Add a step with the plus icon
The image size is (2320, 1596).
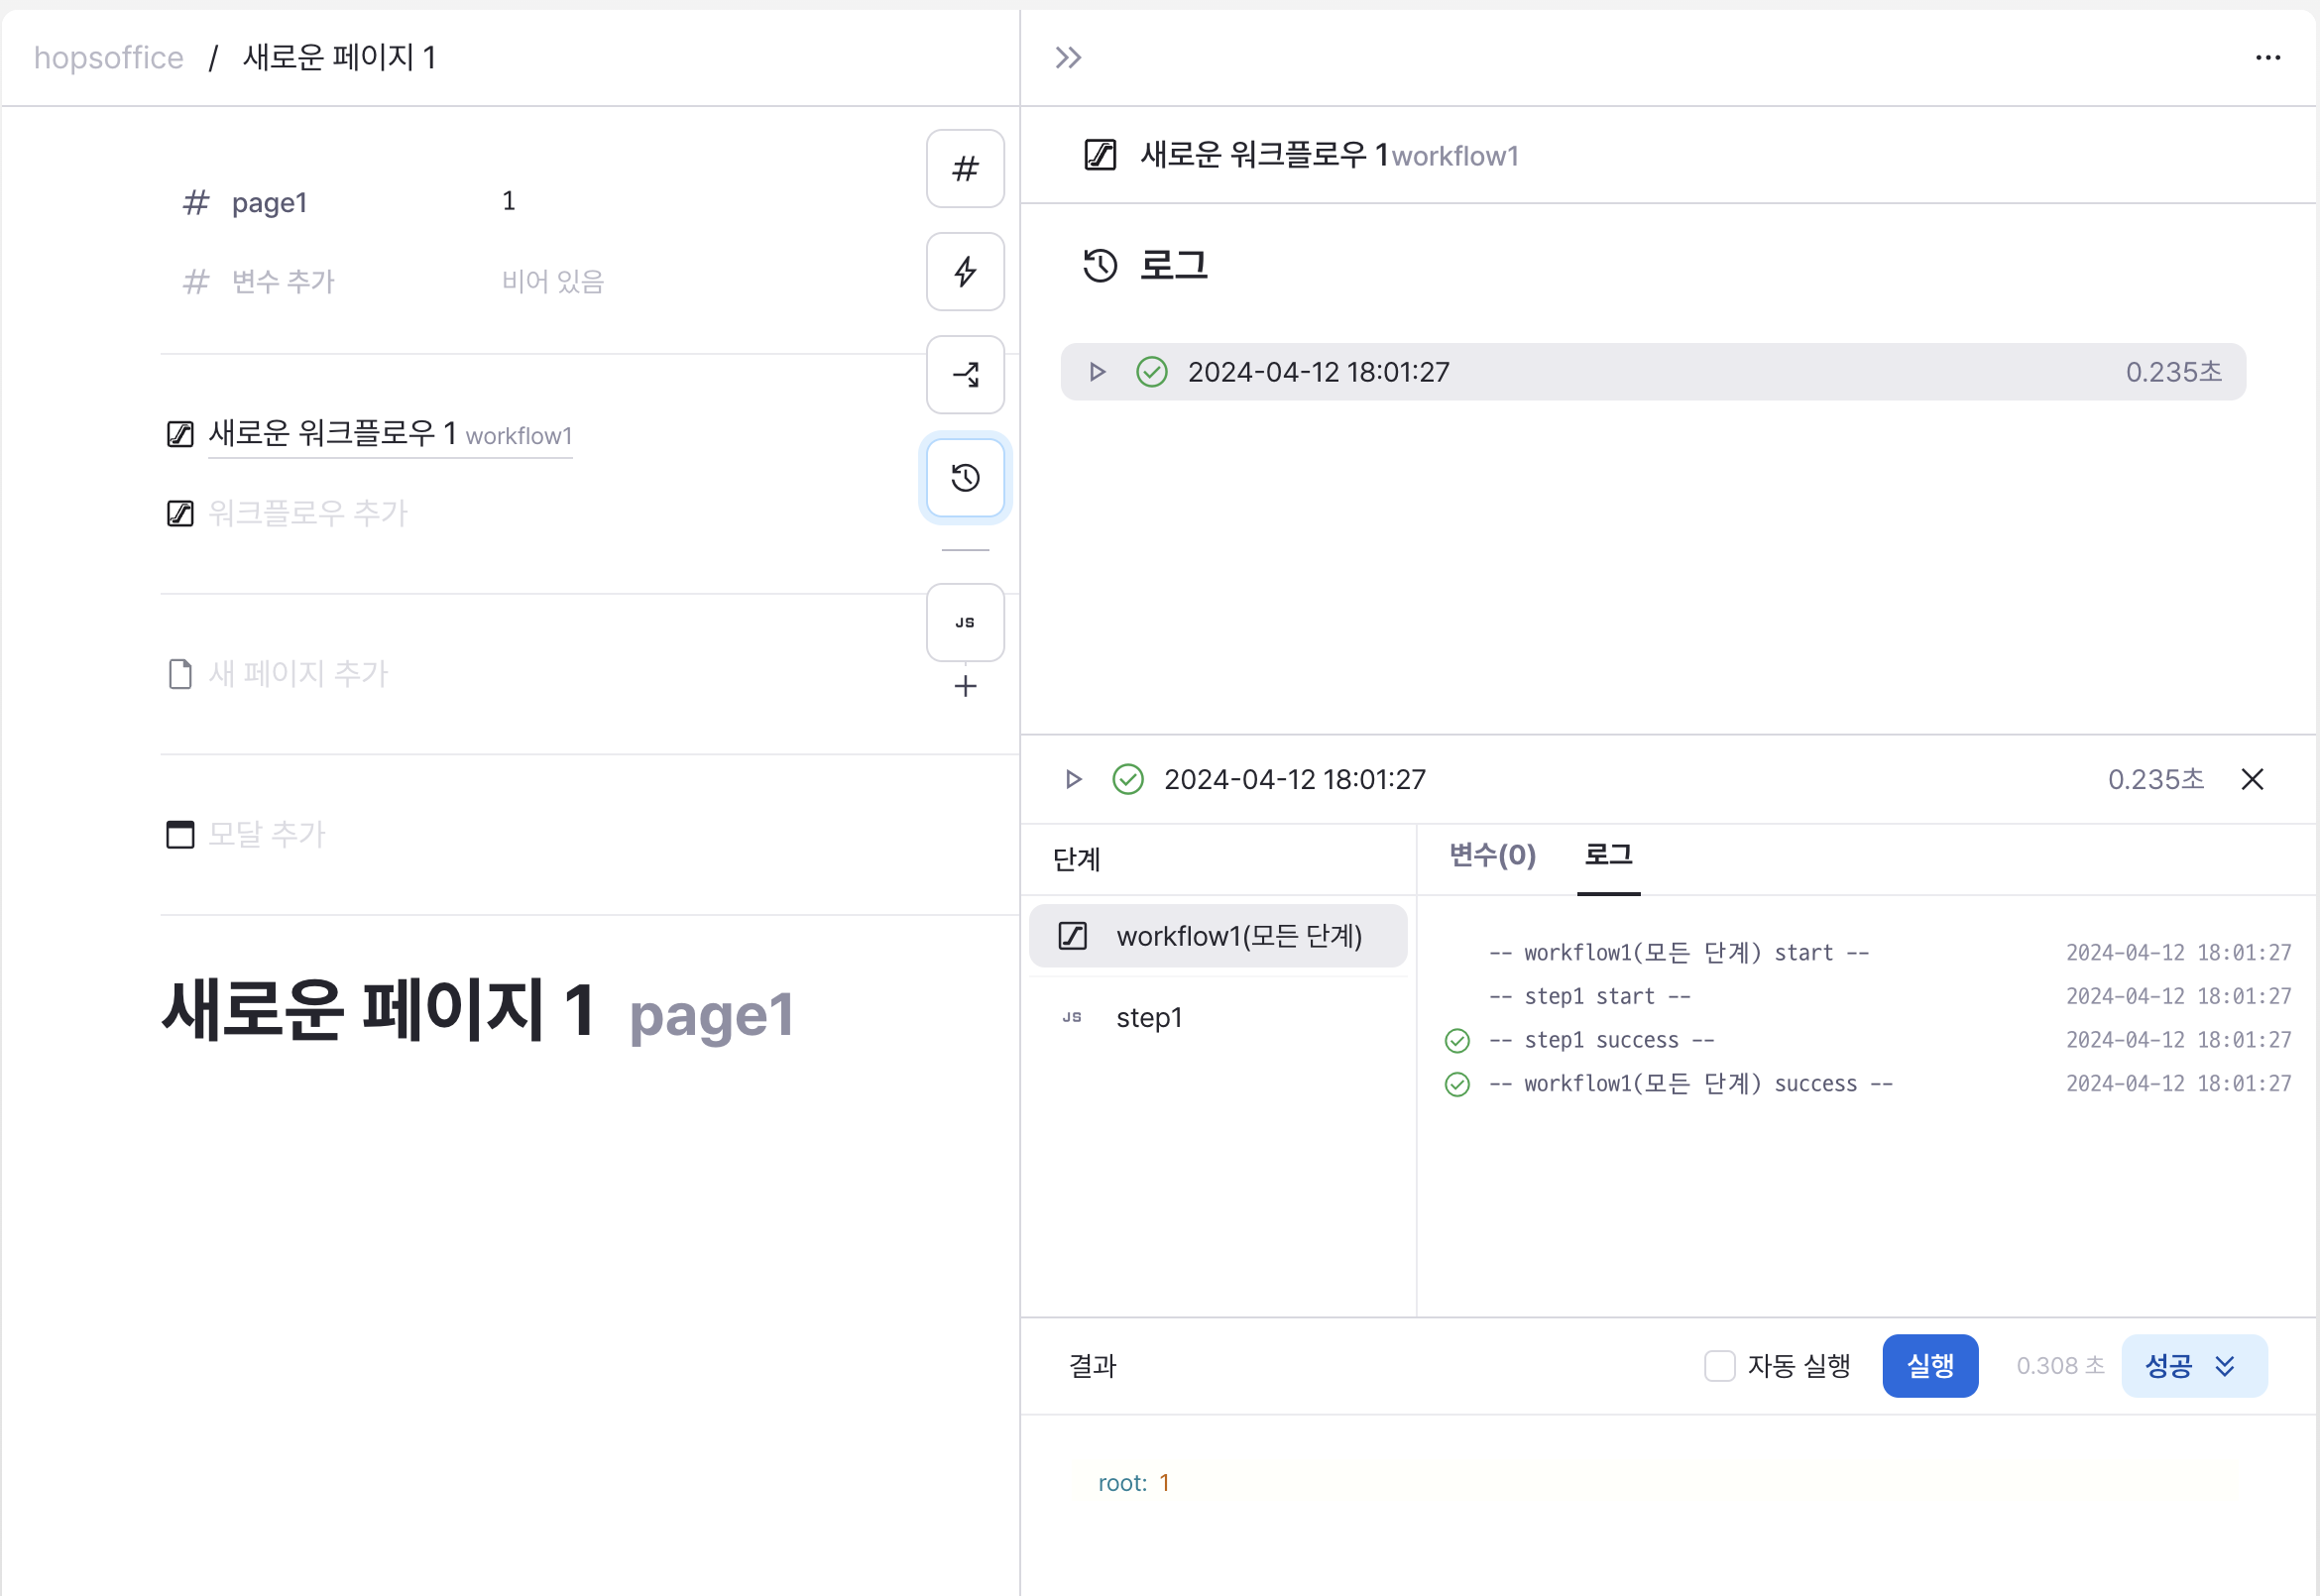tap(965, 686)
